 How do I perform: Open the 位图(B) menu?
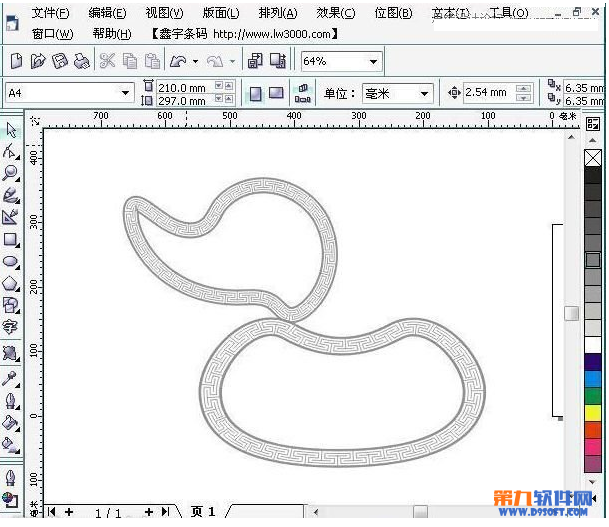[393, 13]
